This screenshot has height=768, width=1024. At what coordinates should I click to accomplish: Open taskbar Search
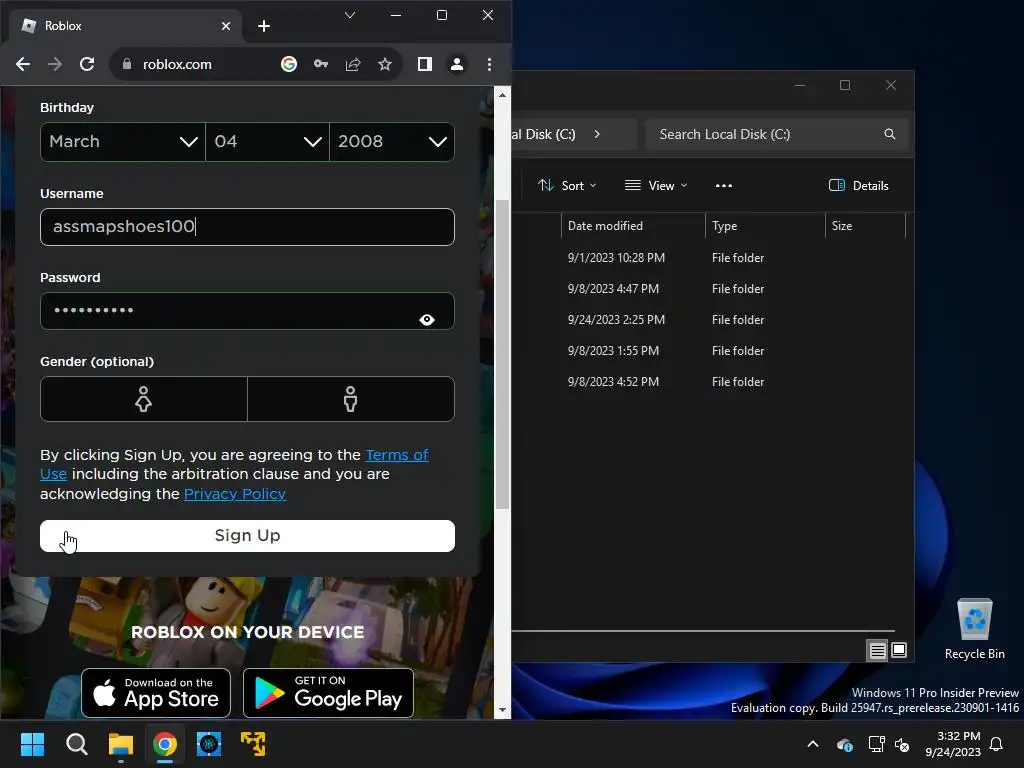[76, 744]
